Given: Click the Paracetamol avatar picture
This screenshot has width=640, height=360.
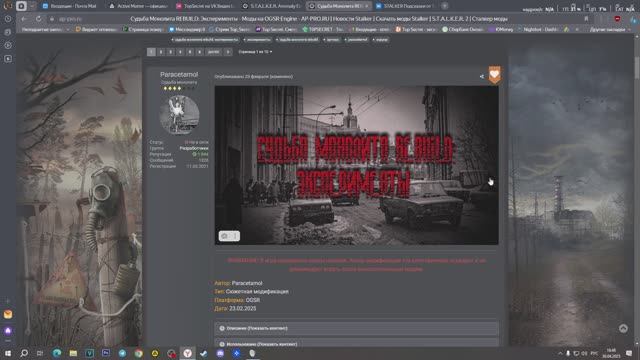Looking at the screenshot, I should click(179, 115).
